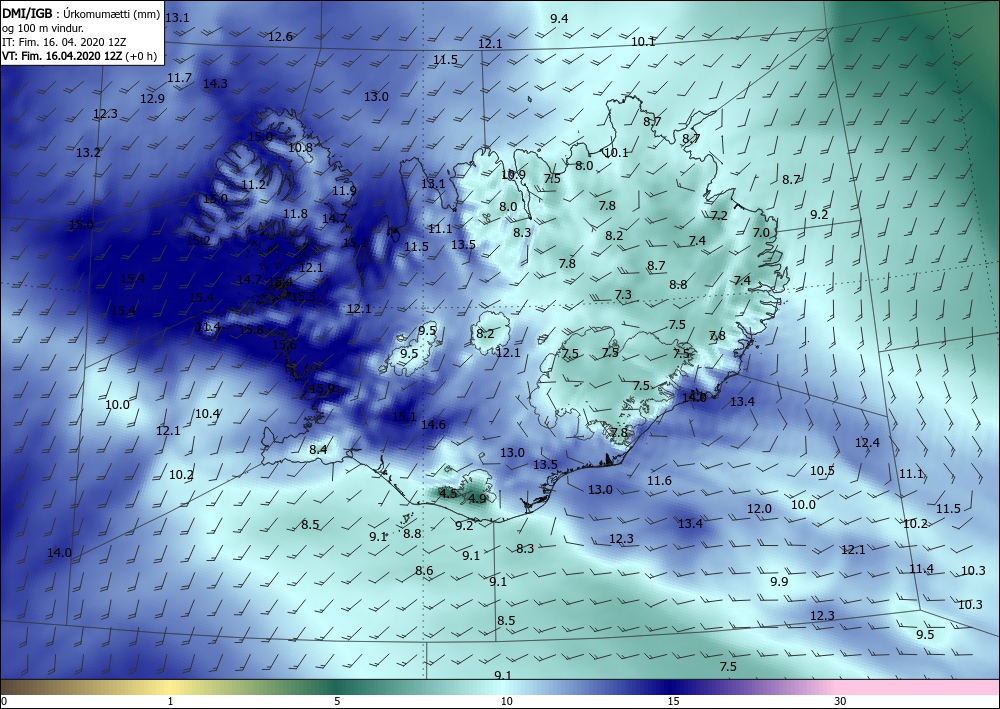
Task: Click the '11.7' map value
Action: (x=179, y=78)
